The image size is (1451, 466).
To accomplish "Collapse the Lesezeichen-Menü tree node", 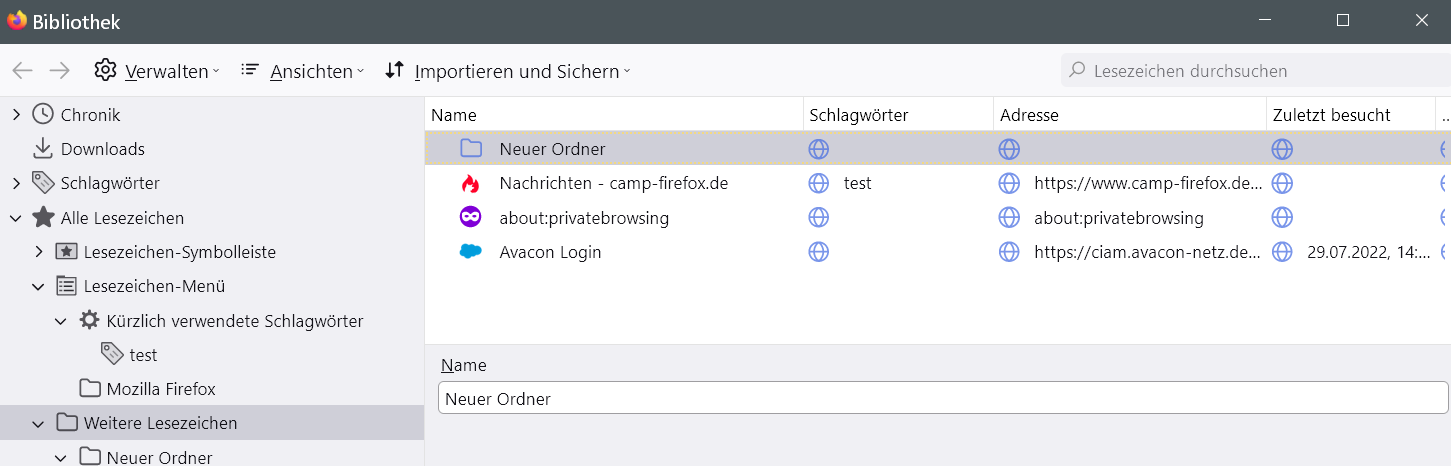I will point(39,287).
